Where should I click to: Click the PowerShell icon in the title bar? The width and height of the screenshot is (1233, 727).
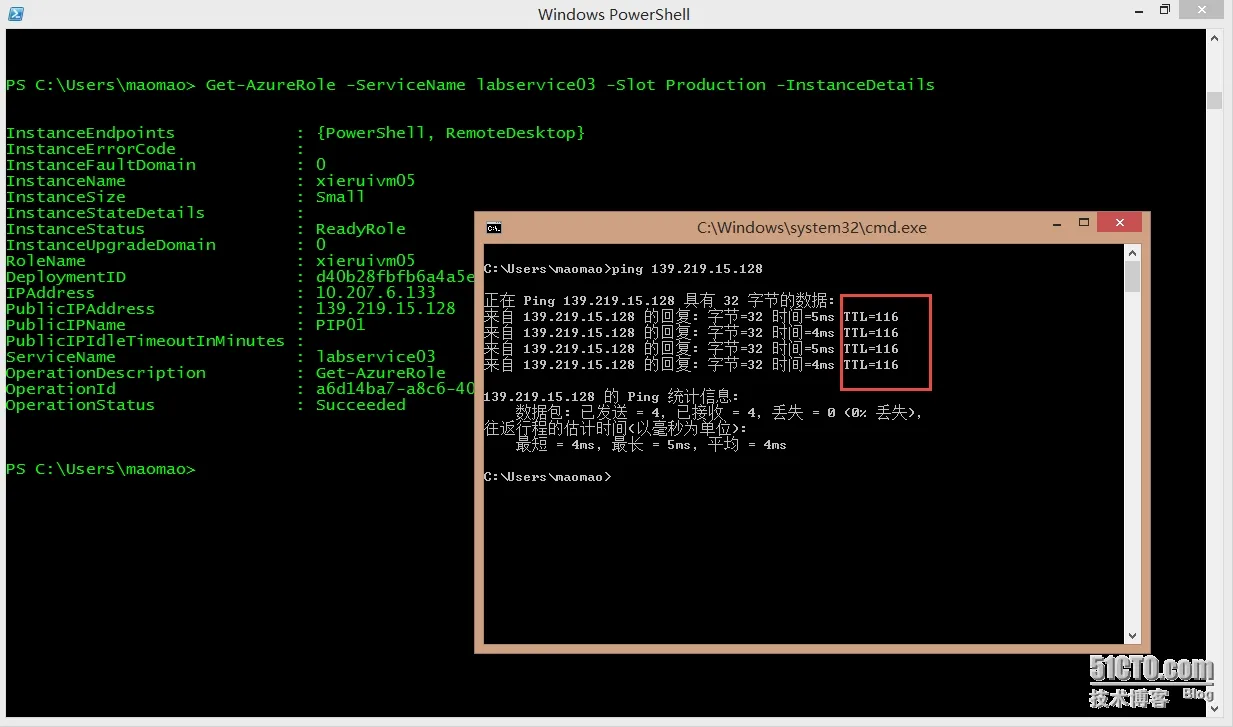[x=15, y=14]
